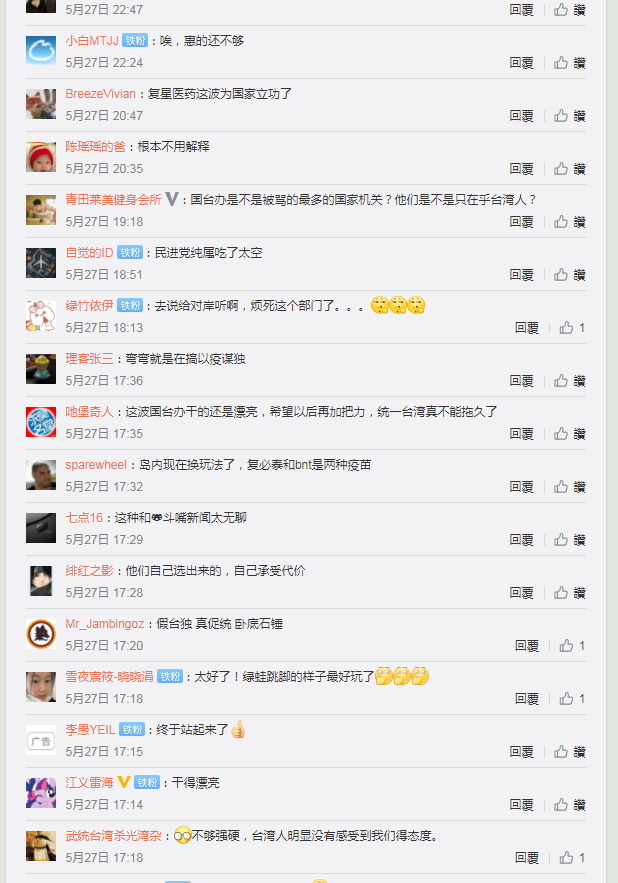Click the V verified badge next to 江义雷海

coord(124,782)
